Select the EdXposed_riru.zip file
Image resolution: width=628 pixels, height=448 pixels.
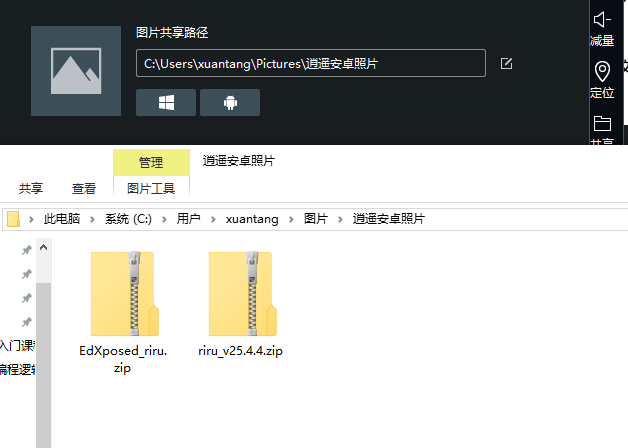click(x=123, y=312)
